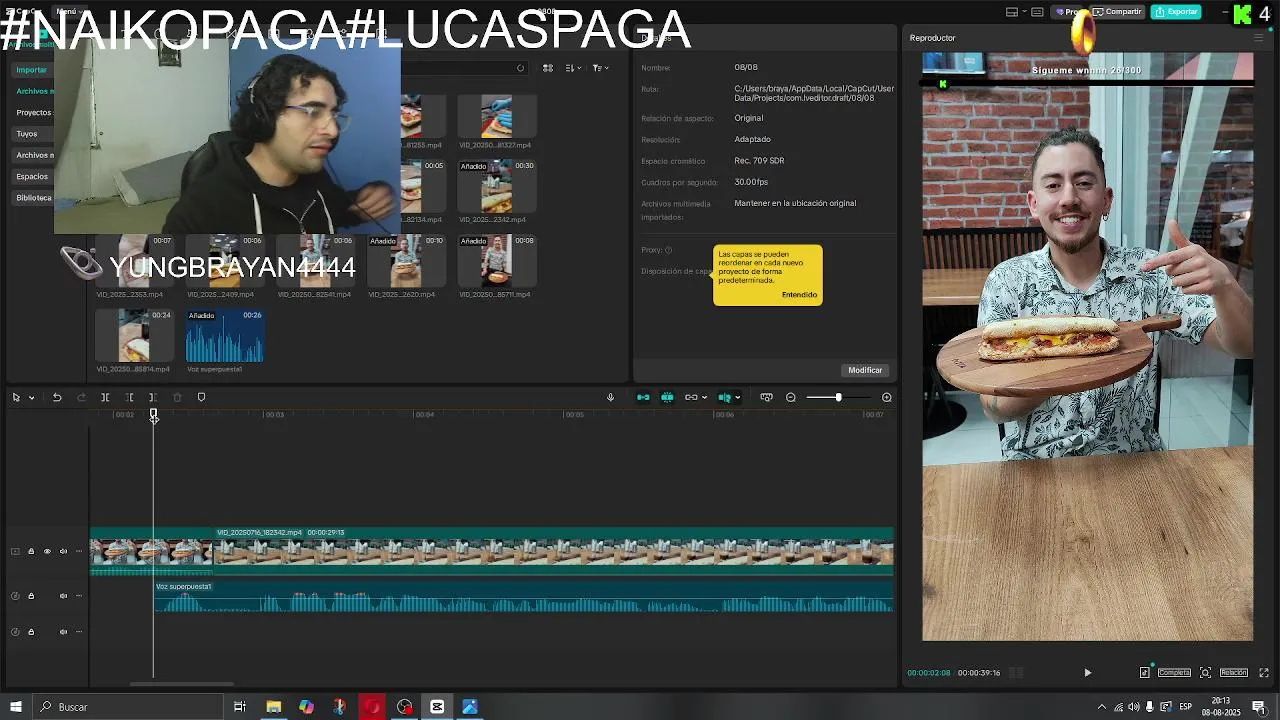Select the VID_20250716_182342.mp4 timeline clip

[x=553, y=551]
